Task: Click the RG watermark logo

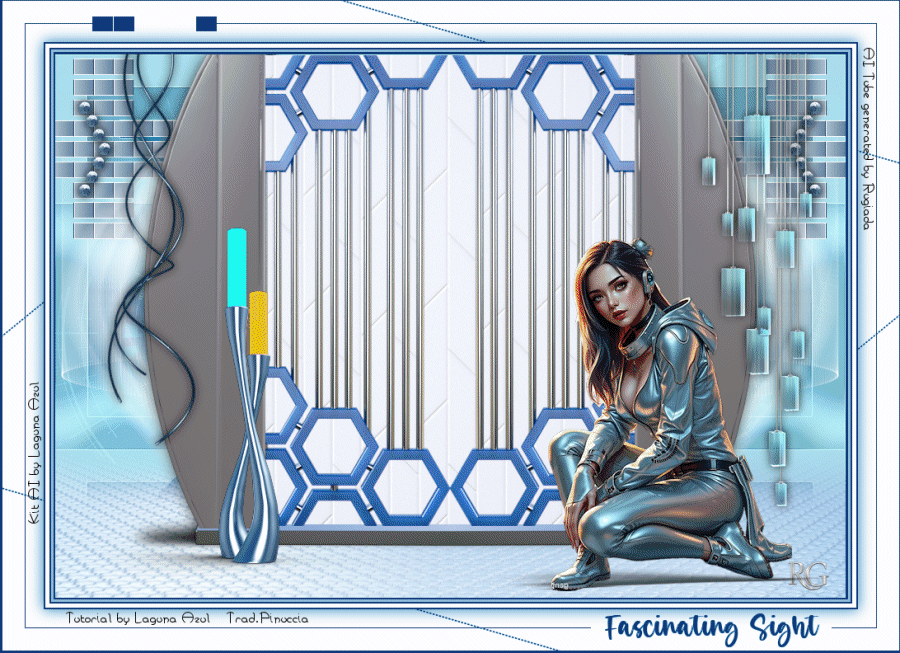Action: pos(808,574)
